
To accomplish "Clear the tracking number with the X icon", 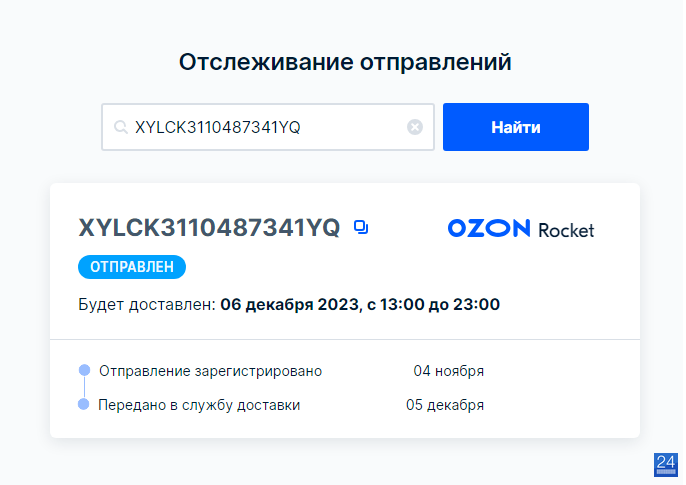I will tap(415, 127).
